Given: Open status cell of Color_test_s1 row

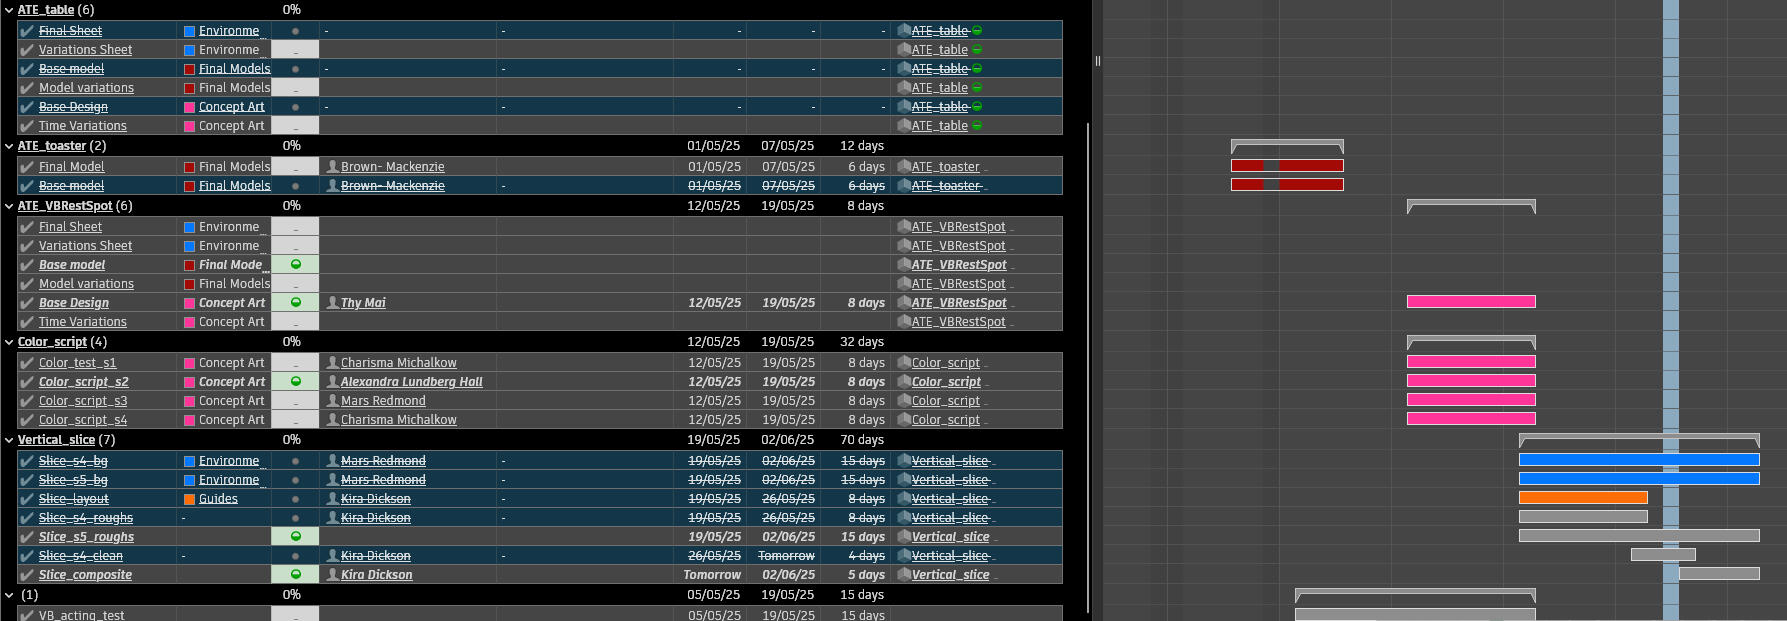Looking at the screenshot, I should 295,363.
